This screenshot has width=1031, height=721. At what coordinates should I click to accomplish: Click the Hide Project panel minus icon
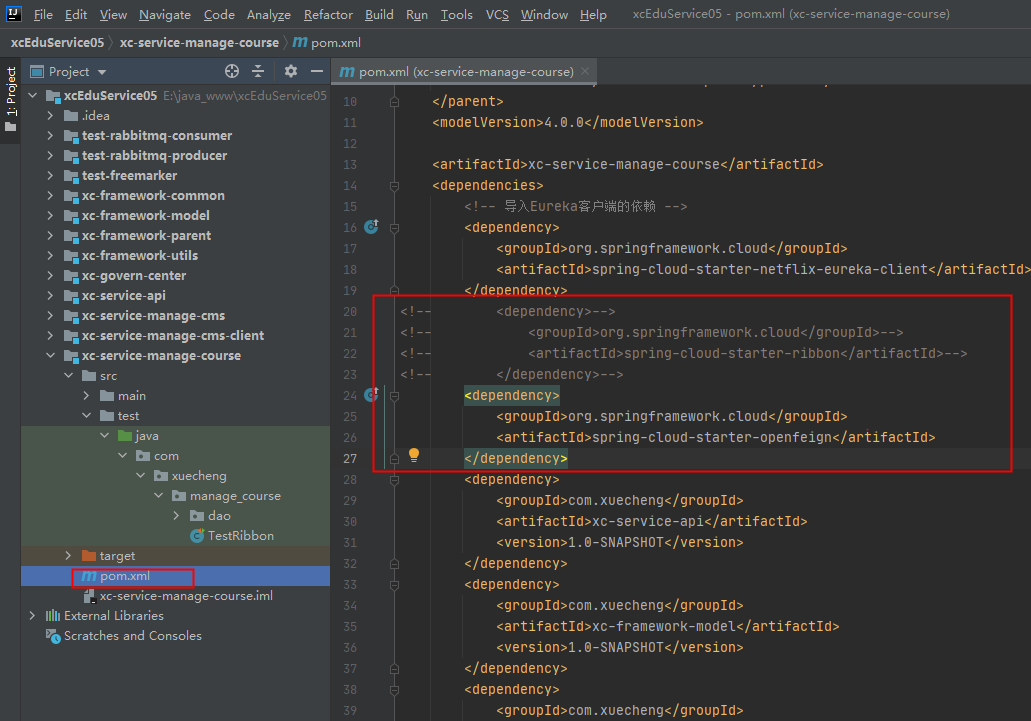tap(316, 71)
